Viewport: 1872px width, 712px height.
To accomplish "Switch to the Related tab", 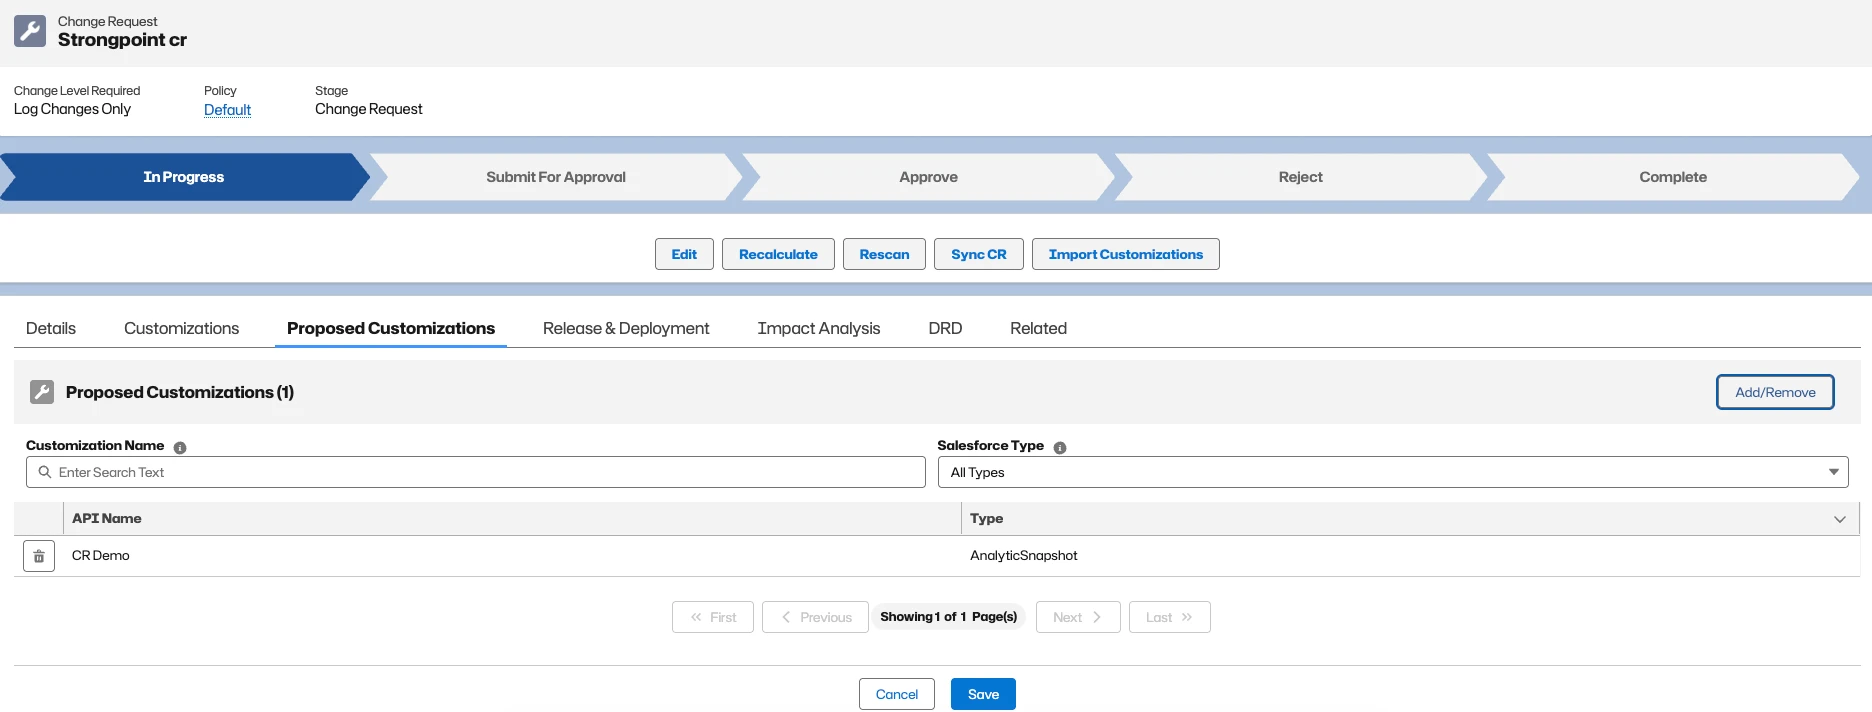I will (1038, 328).
